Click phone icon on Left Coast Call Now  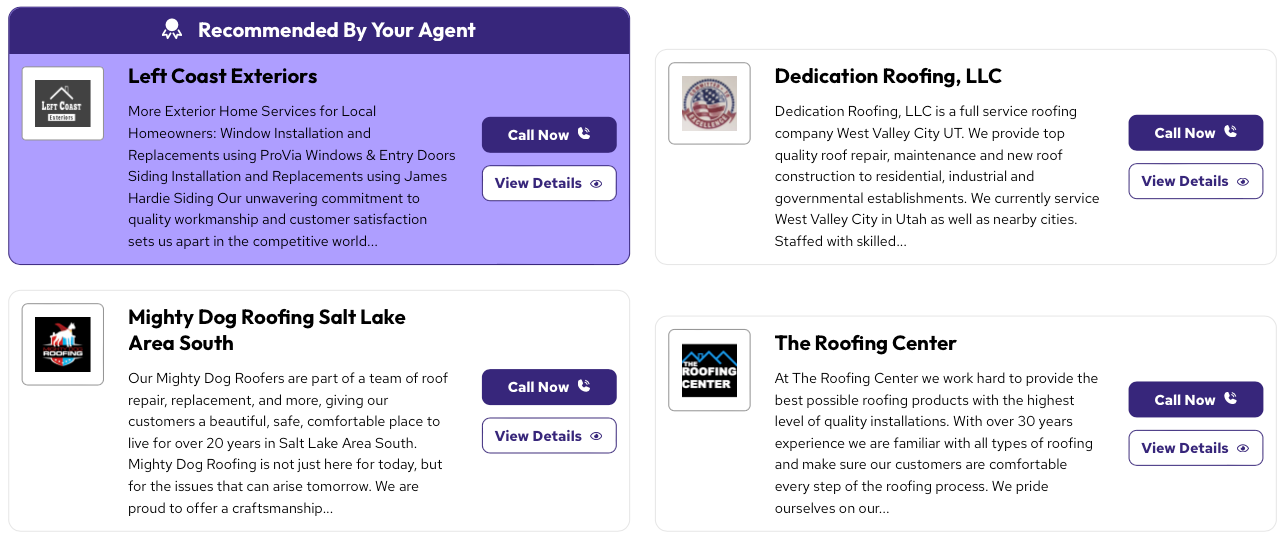click(x=585, y=134)
